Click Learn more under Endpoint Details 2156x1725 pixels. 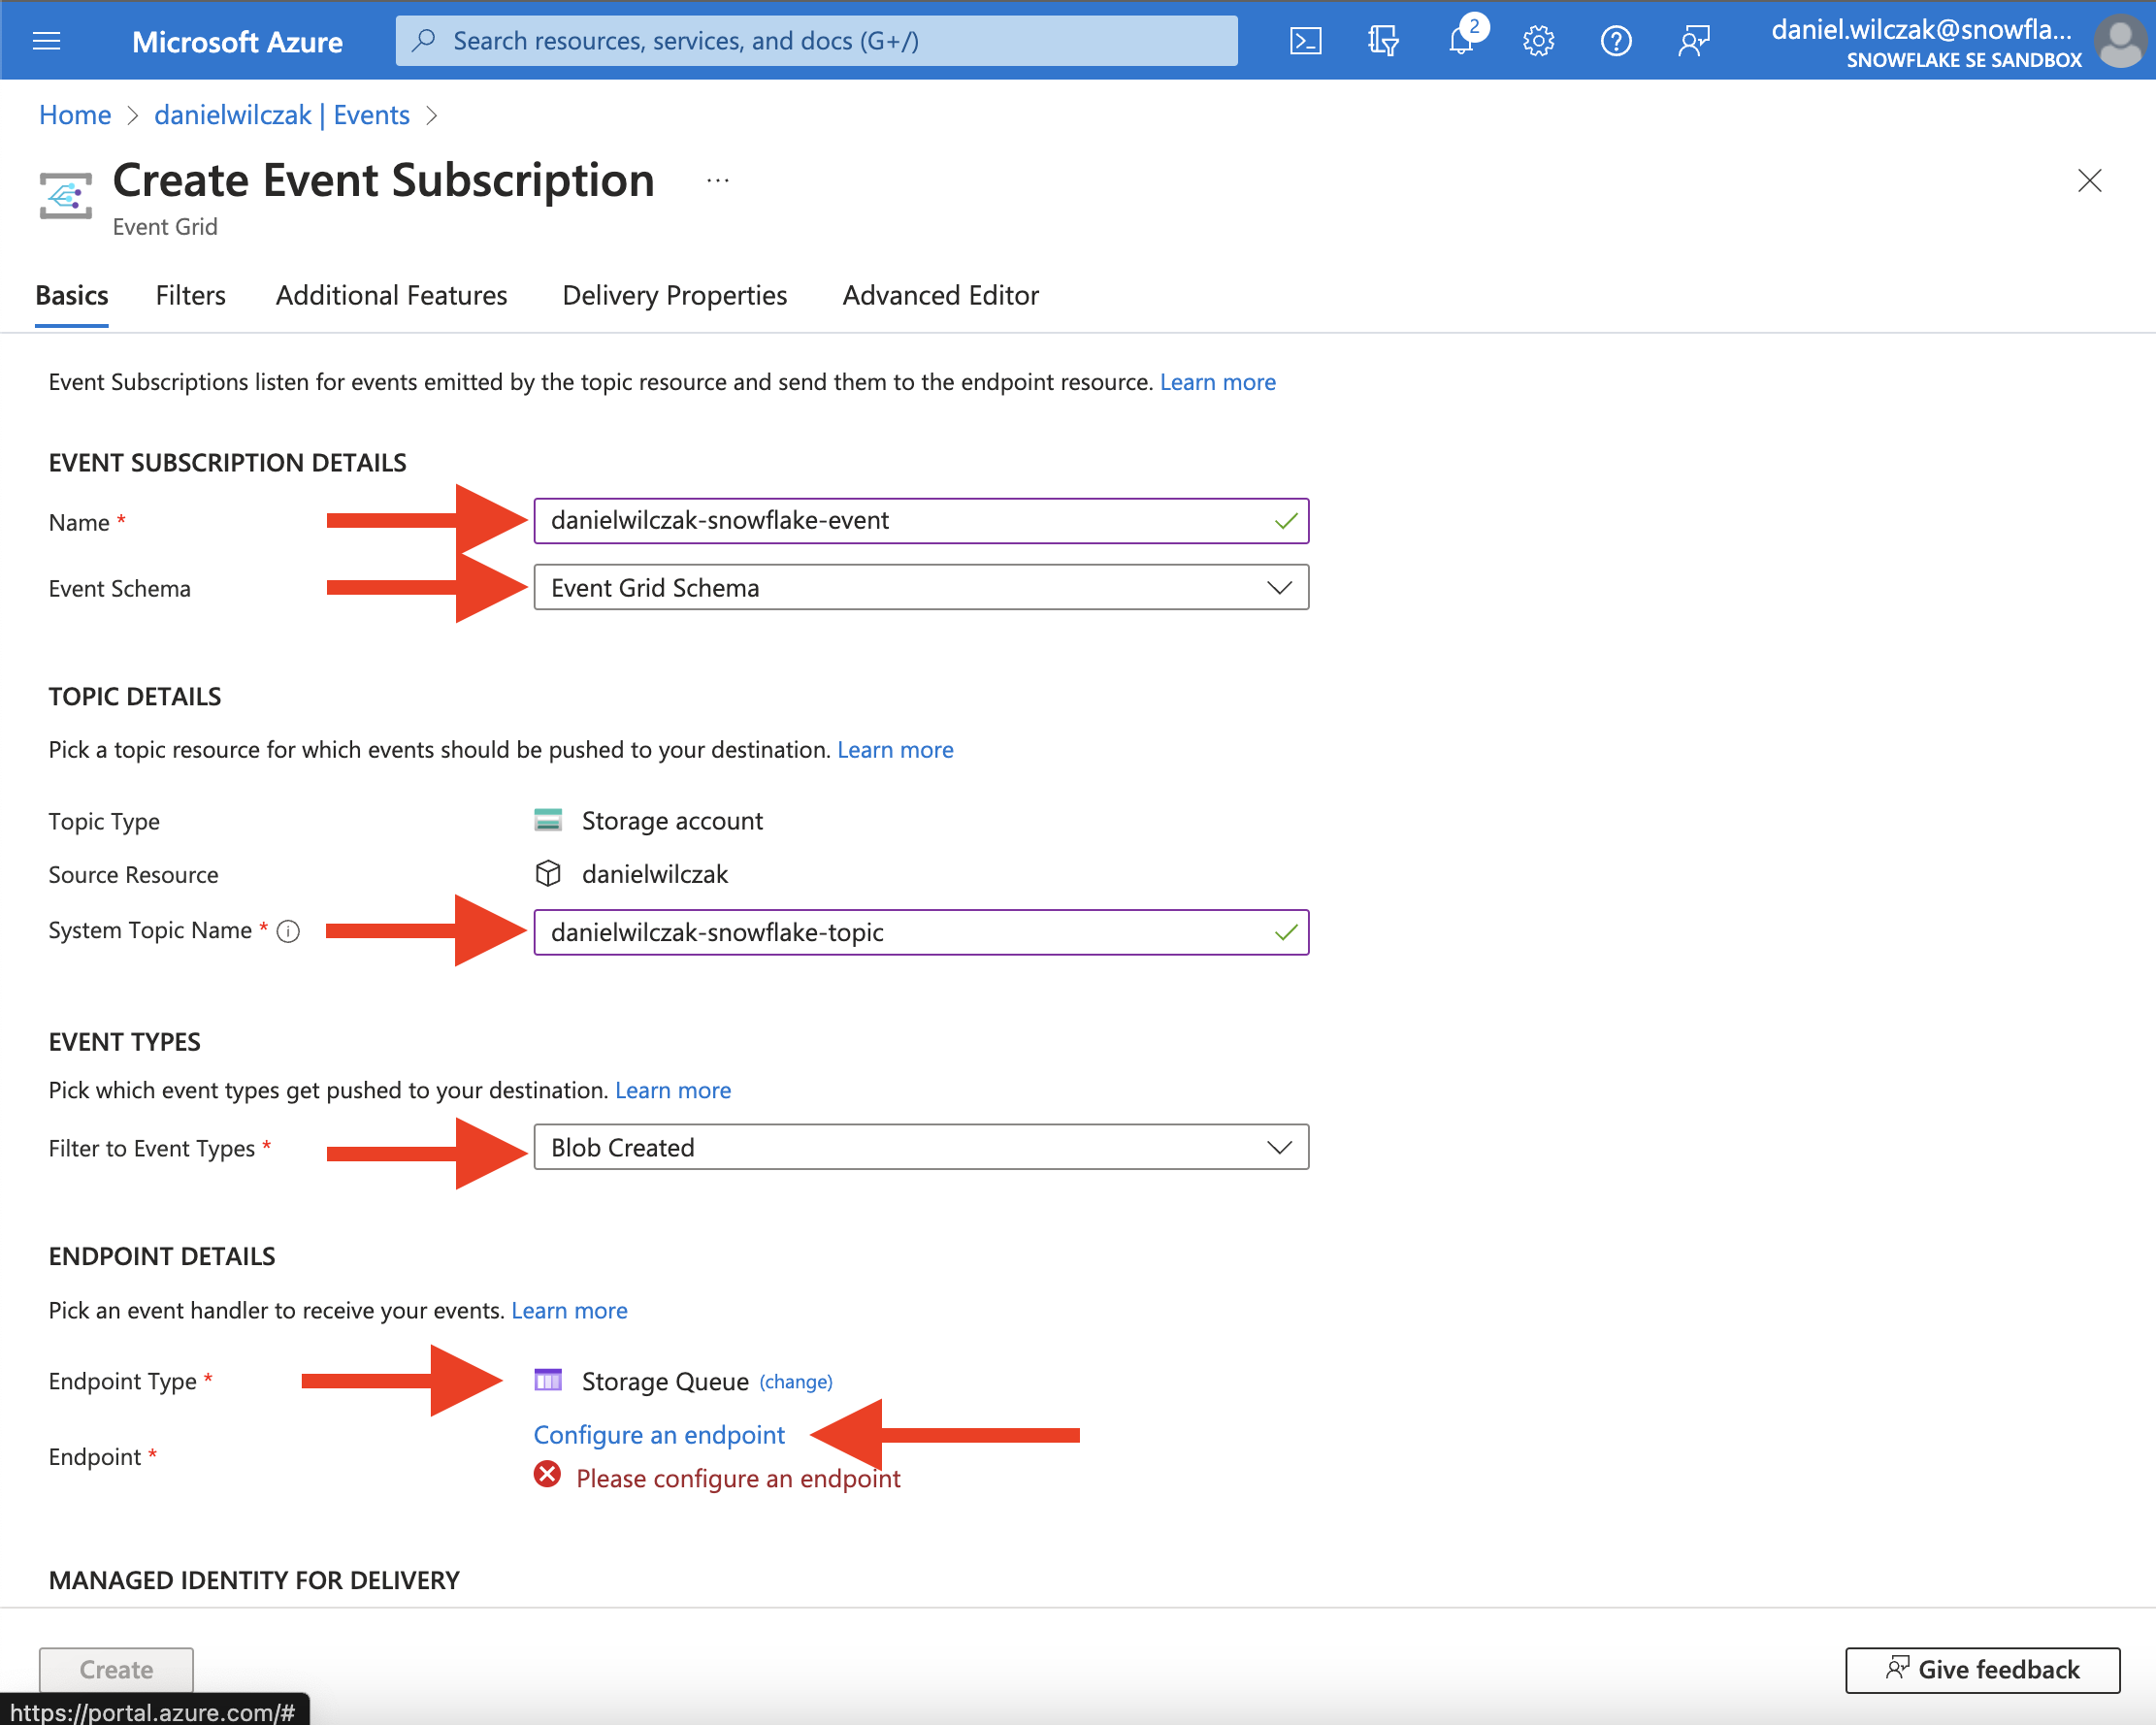pyautogui.click(x=570, y=1311)
